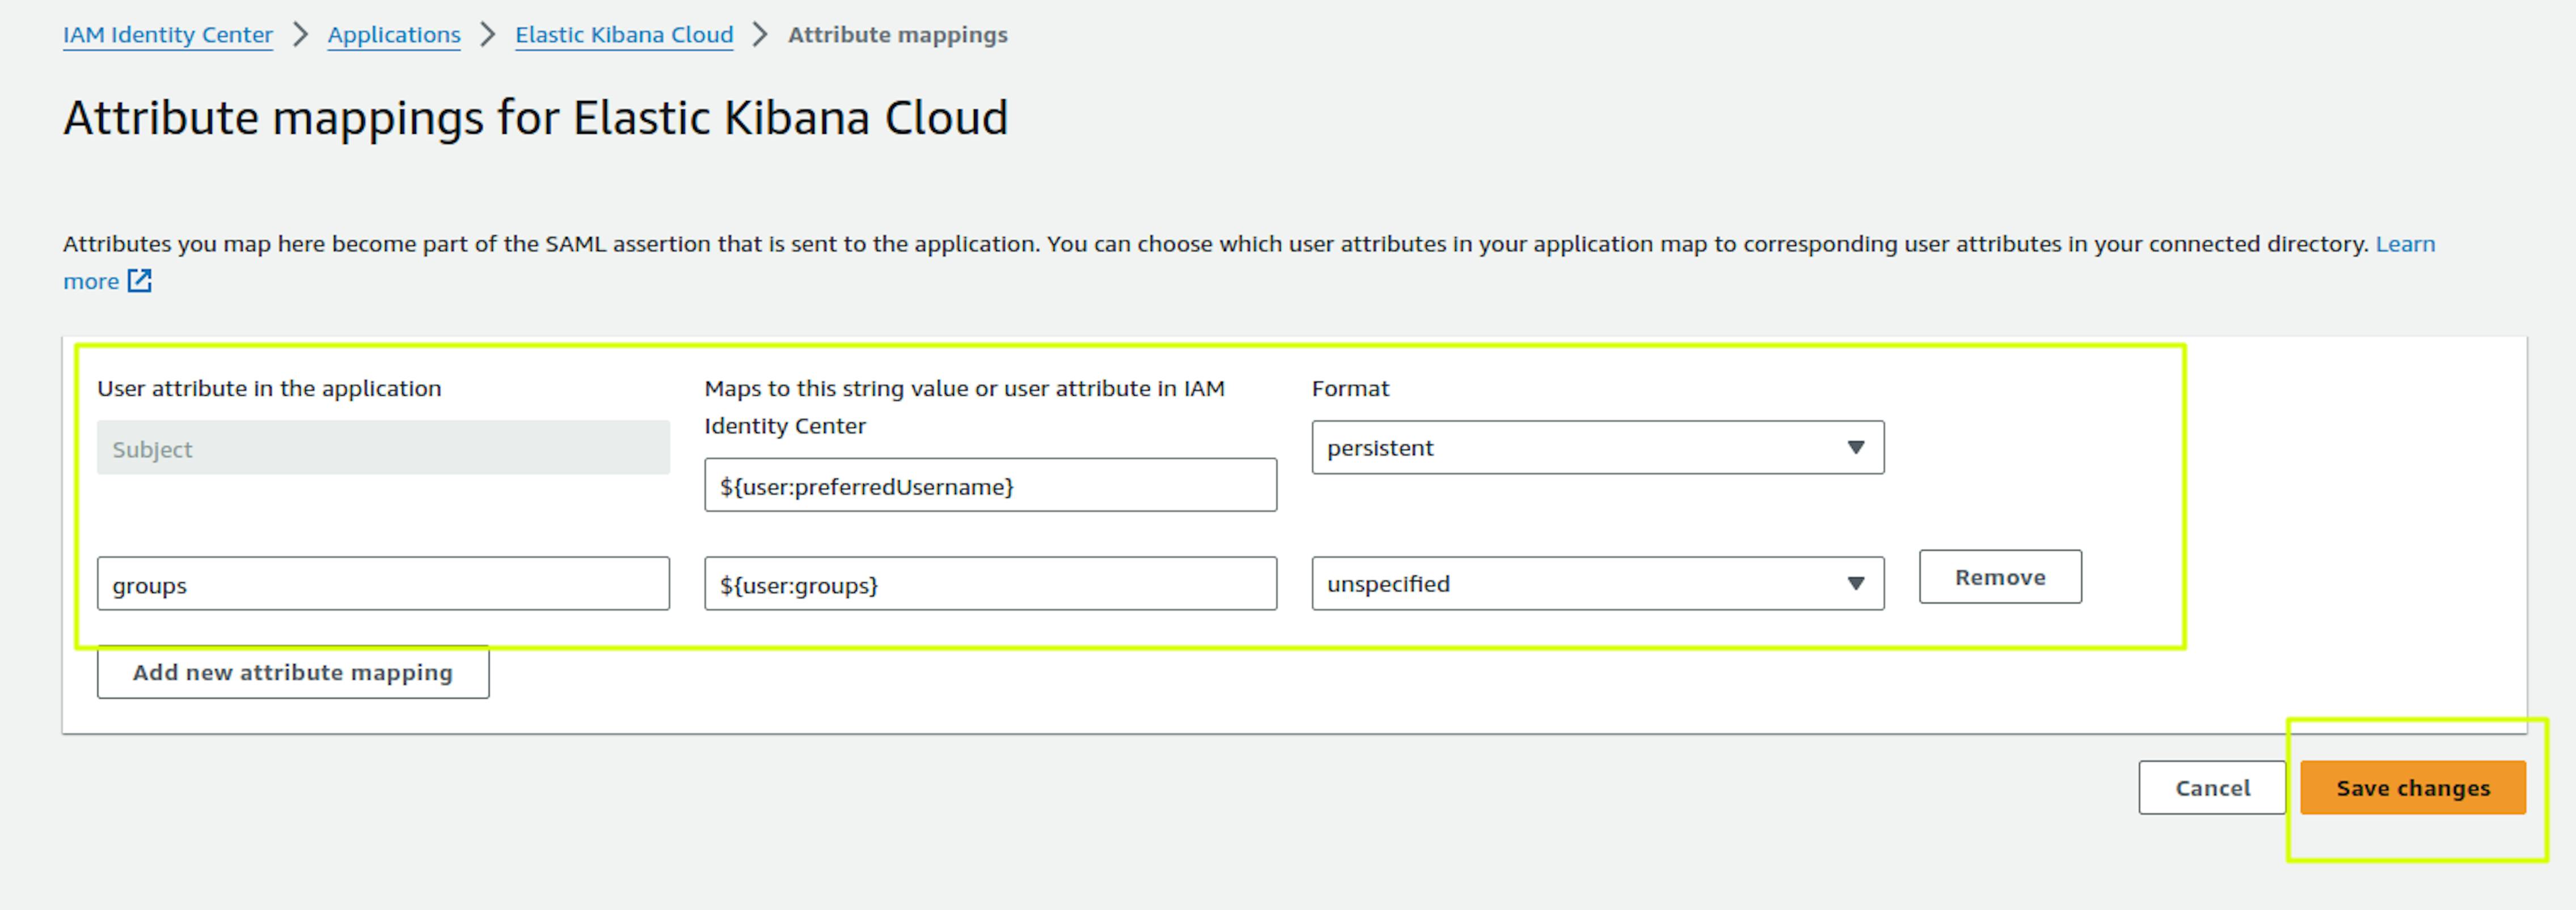Viewport: 2576px width, 910px height.
Task: Open the Elastic Kibana Cloud breadcrumb link
Action: tap(624, 35)
